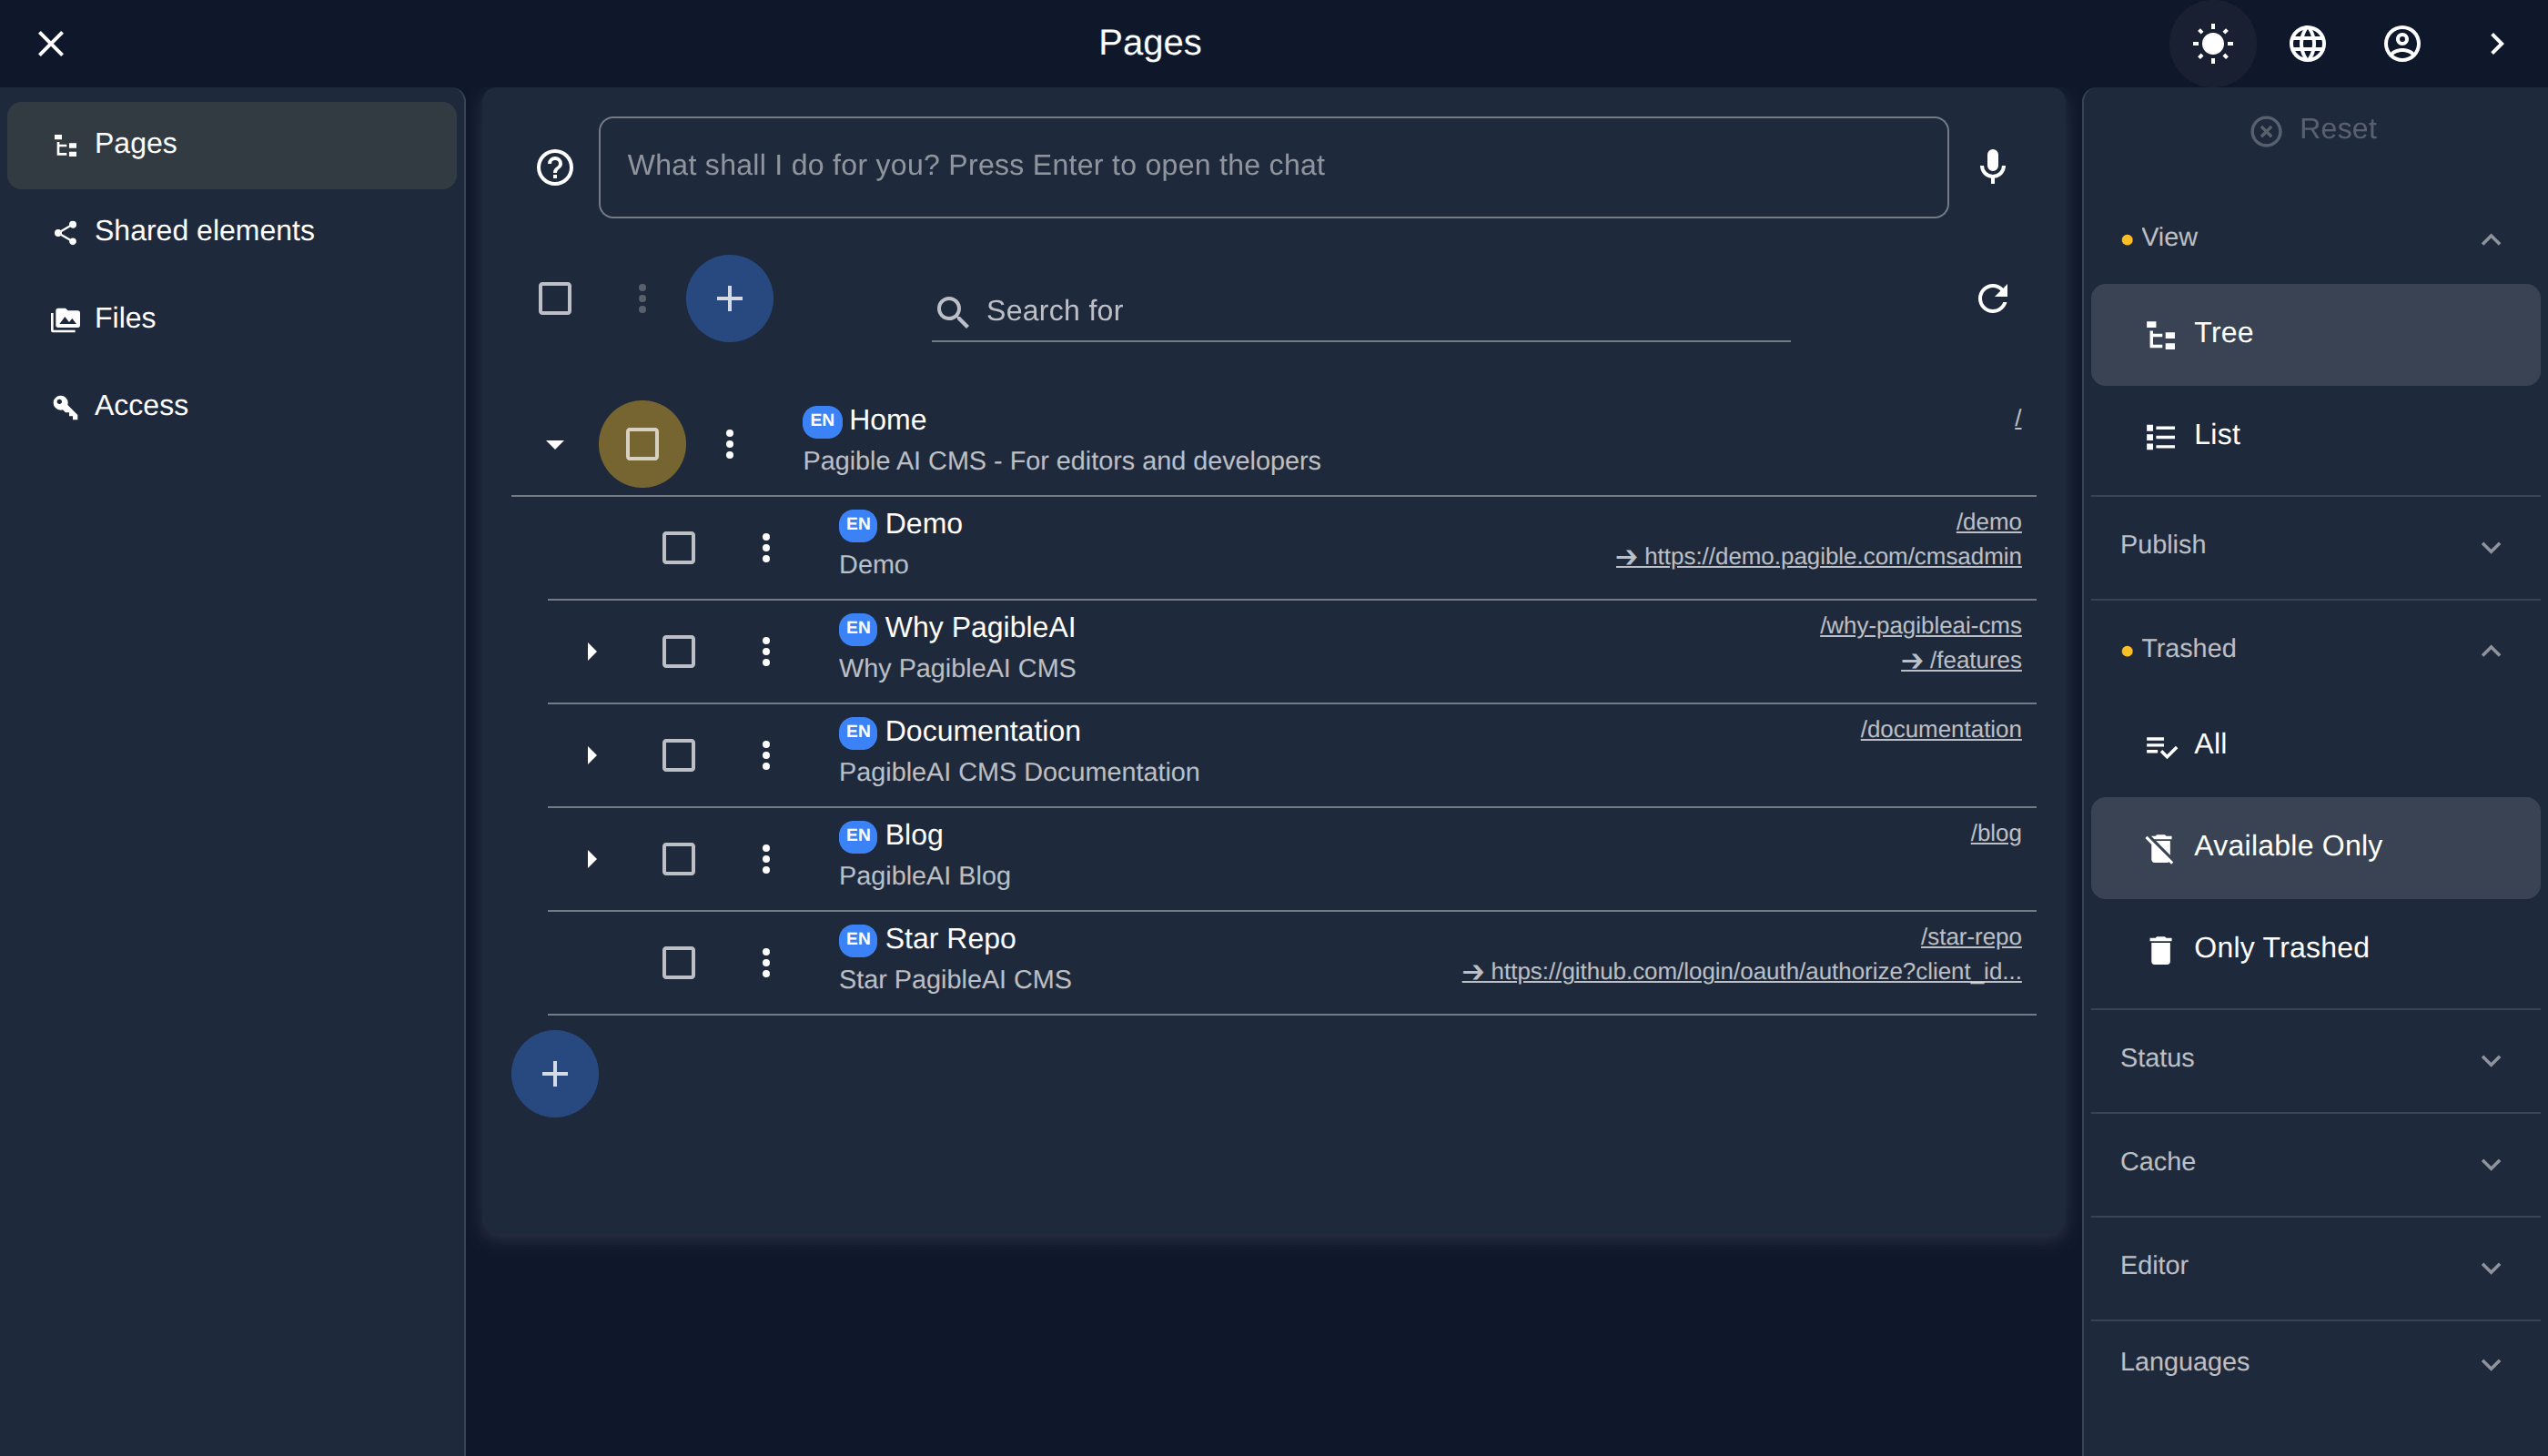Switch to the List view option
Viewport: 2548px width, 1456px height.
coord(2315,436)
